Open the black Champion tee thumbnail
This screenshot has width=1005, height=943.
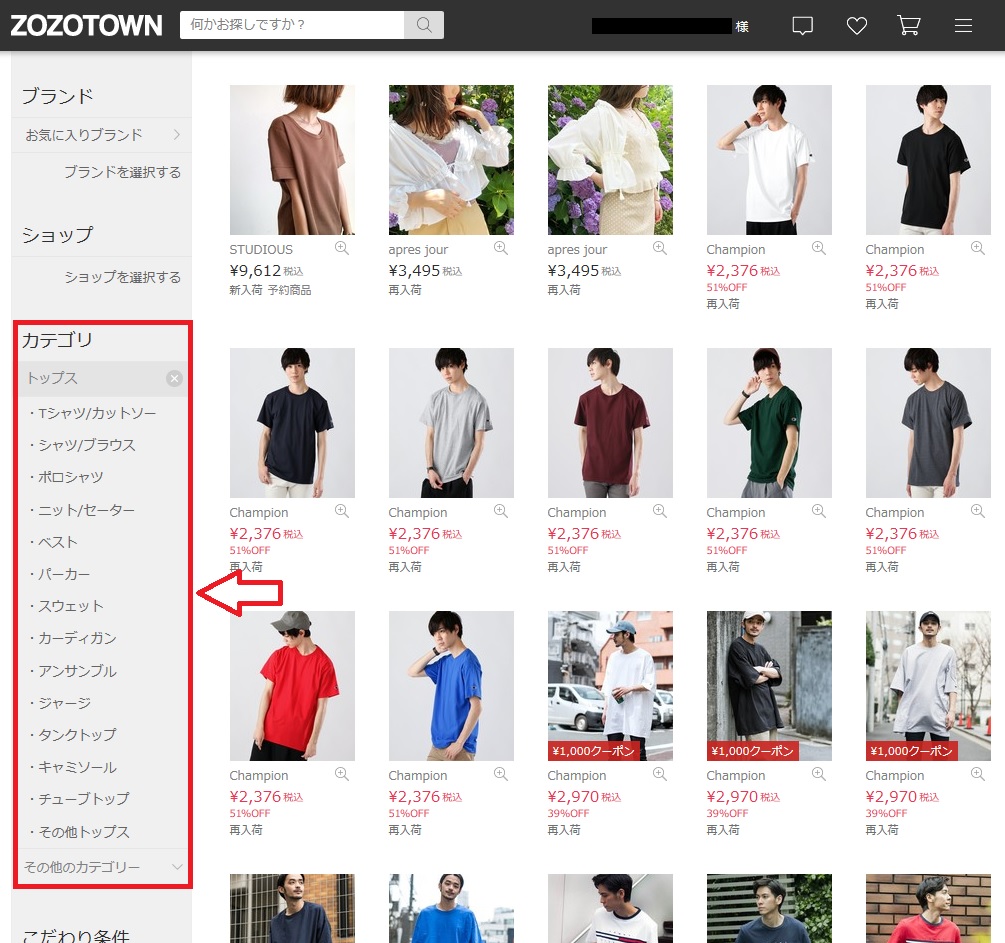click(x=927, y=160)
